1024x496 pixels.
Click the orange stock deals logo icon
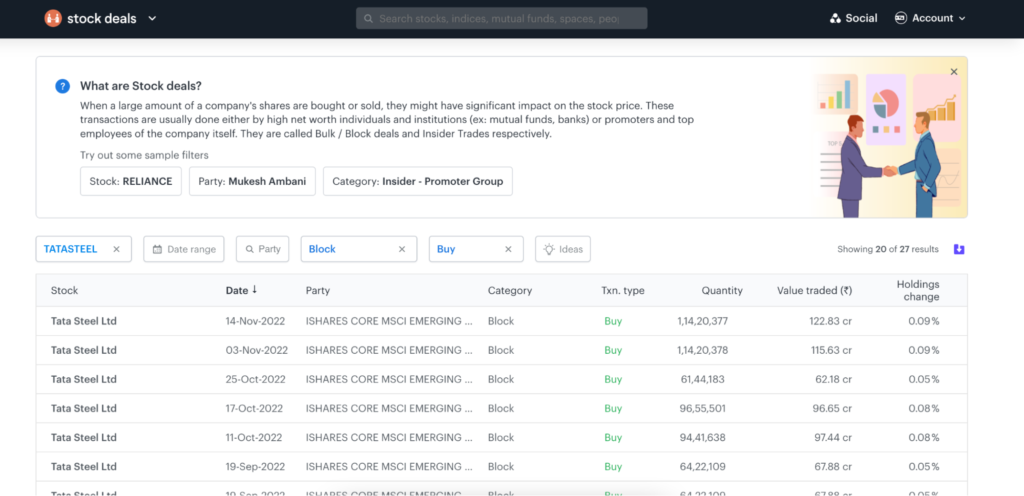coord(53,18)
